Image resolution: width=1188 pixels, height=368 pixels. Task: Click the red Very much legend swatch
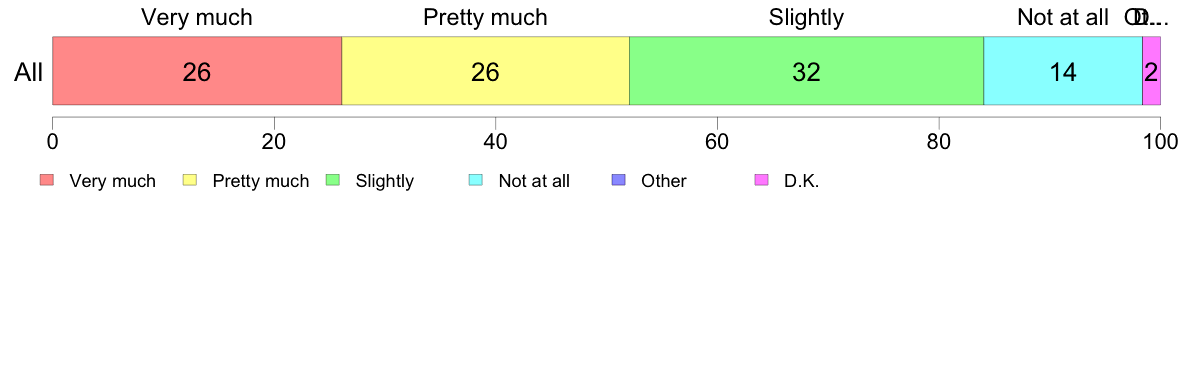47,180
